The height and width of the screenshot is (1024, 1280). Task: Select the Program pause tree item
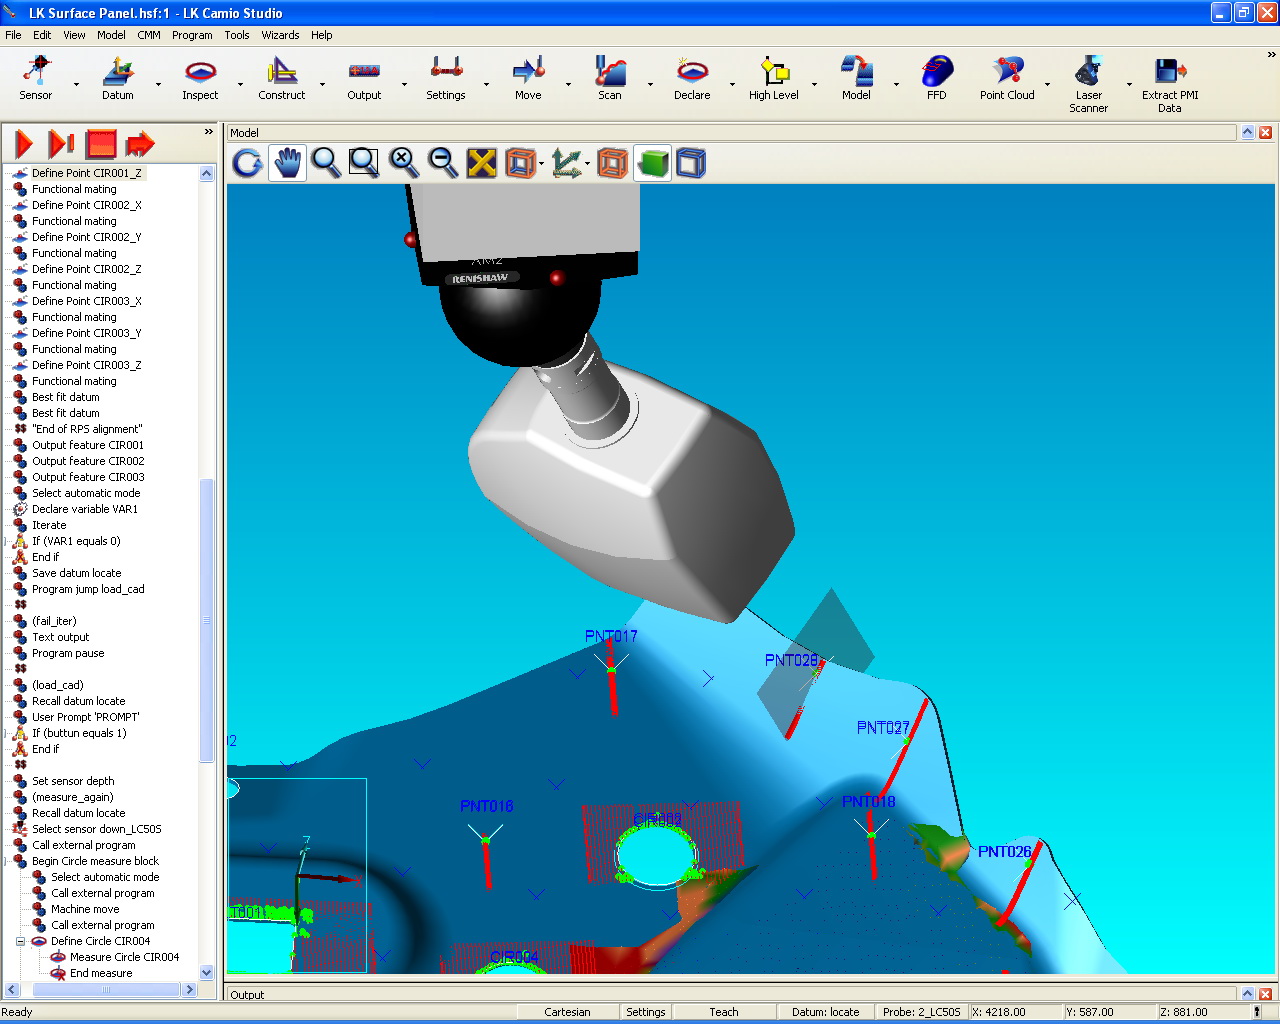(x=68, y=653)
